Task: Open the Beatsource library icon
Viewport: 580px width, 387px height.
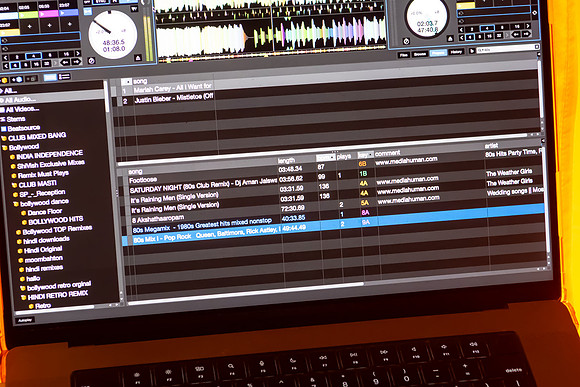Action: (4, 129)
